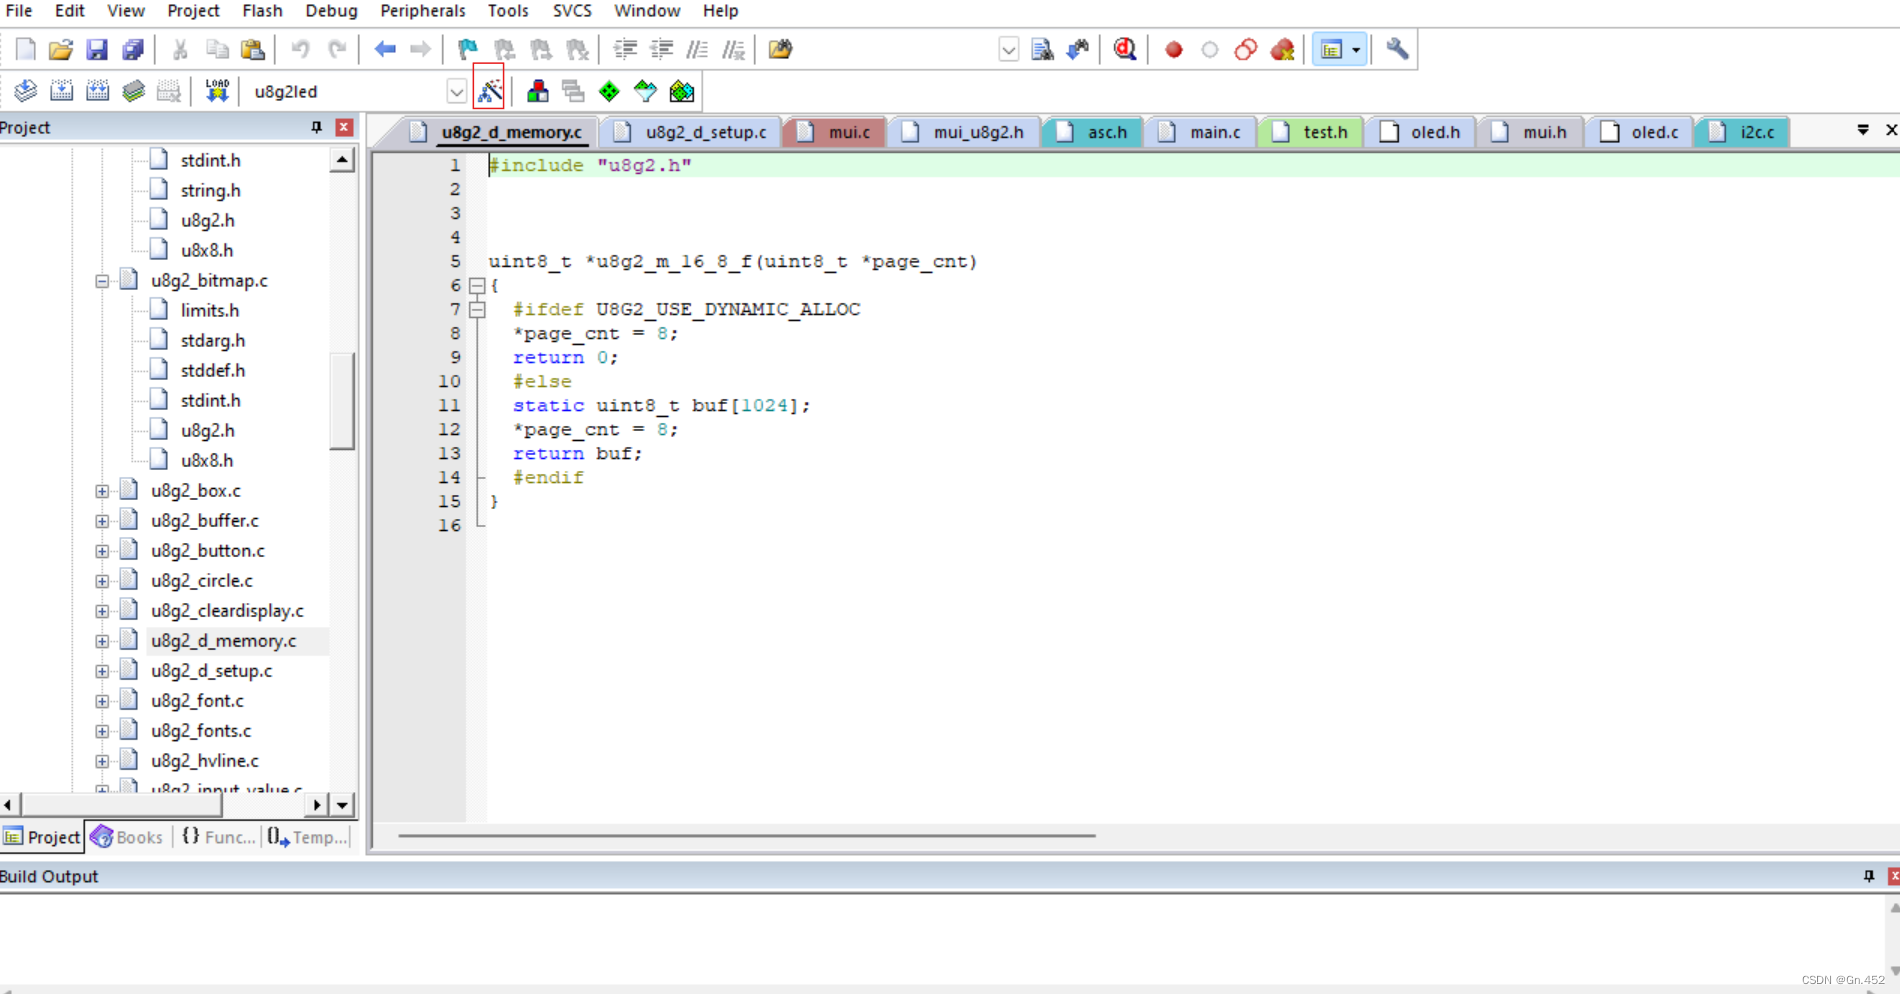This screenshot has width=1900, height=994.
Task: Click the New file icon
Action: tap(26, 49)
